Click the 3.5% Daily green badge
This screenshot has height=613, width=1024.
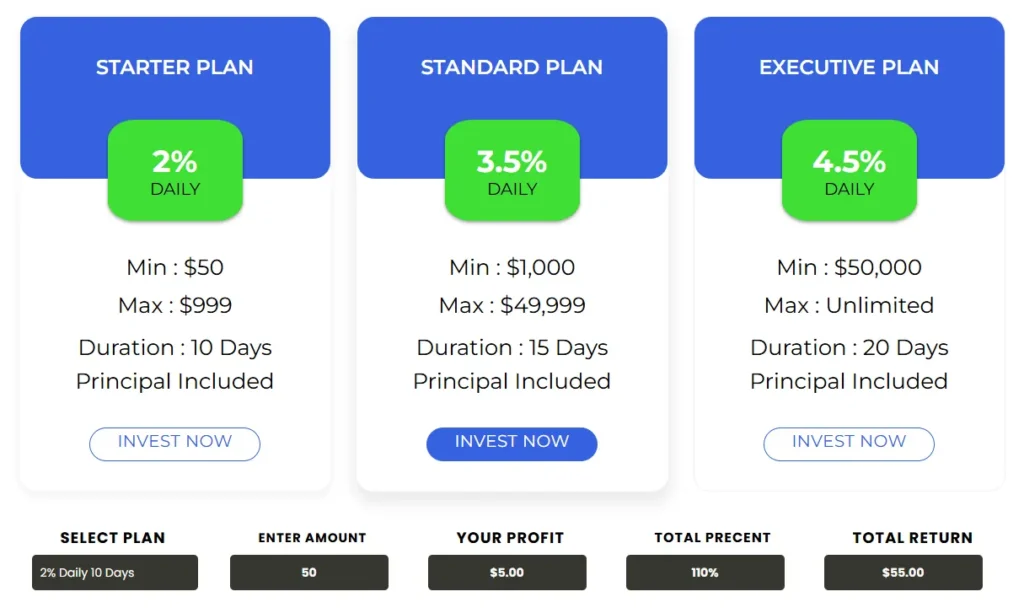tap(512, 171)
